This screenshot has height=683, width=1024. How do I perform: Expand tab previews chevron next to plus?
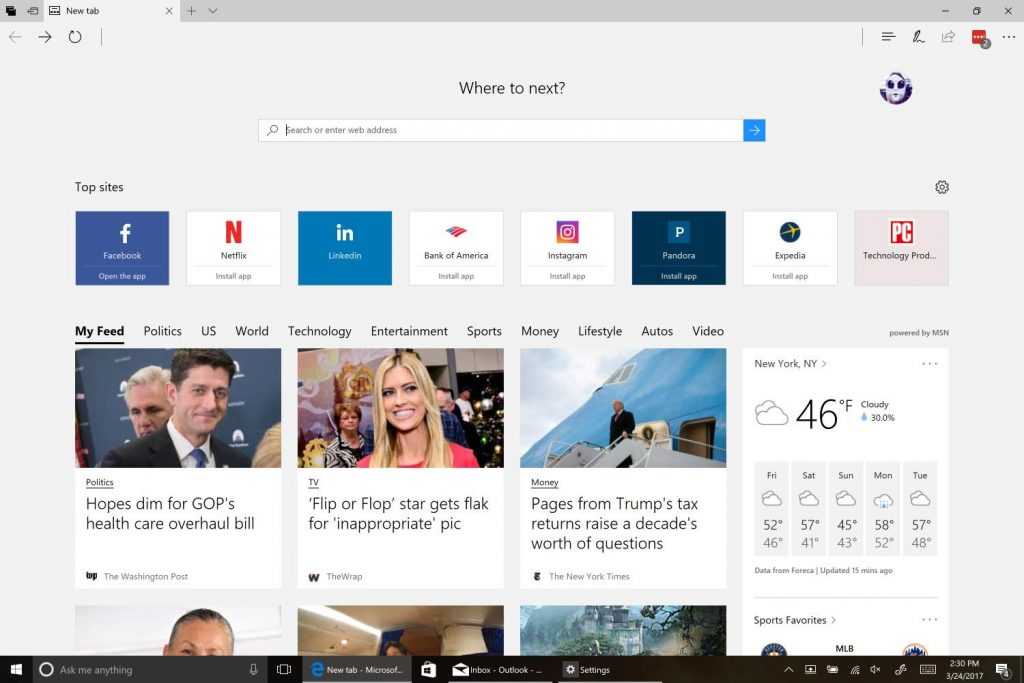coord(213,11)
